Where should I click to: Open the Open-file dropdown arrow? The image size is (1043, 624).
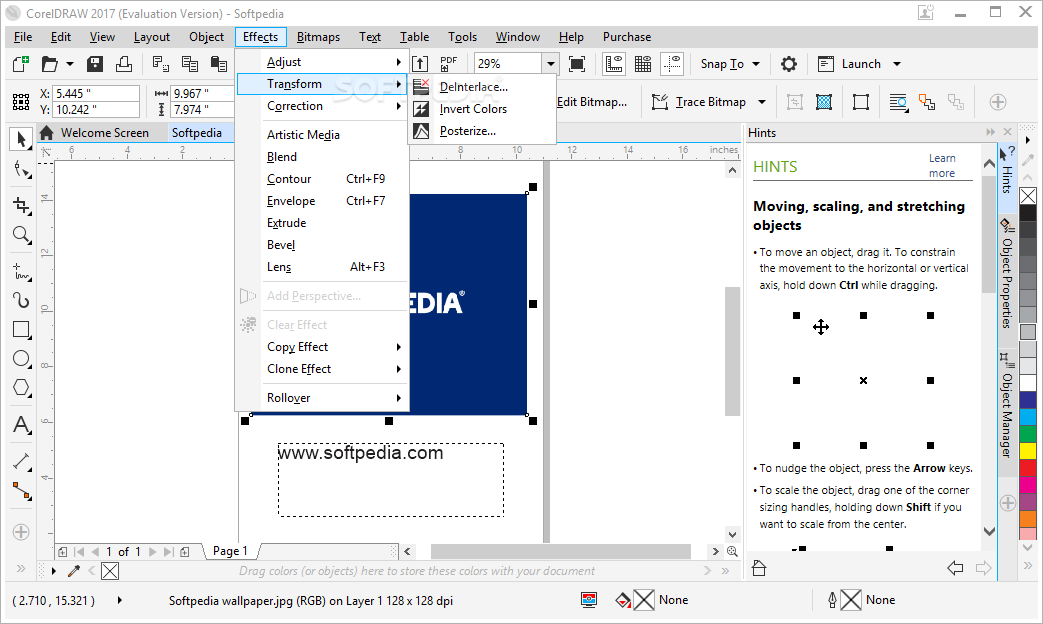70,65
